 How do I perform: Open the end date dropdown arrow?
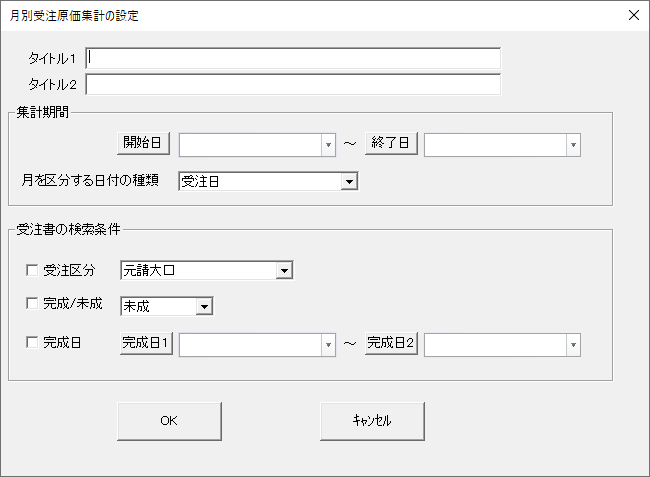(x=573, y=144)
